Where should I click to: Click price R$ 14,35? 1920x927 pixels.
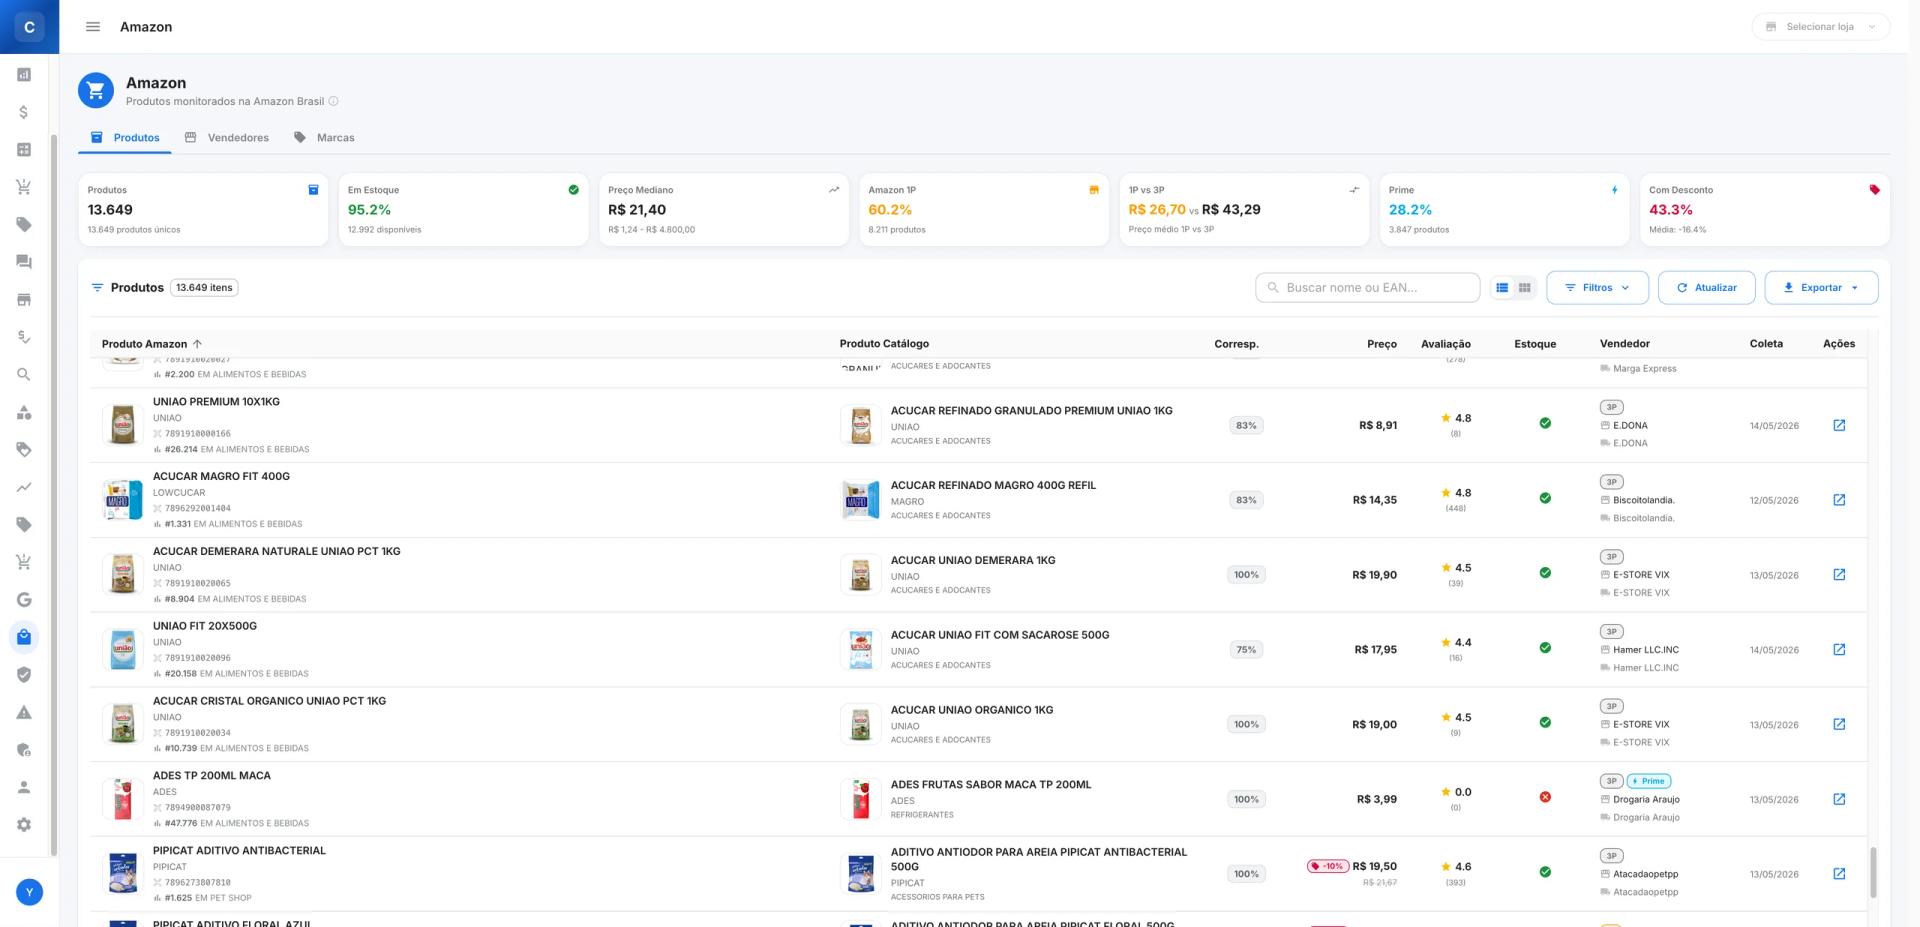point(1374,500)
